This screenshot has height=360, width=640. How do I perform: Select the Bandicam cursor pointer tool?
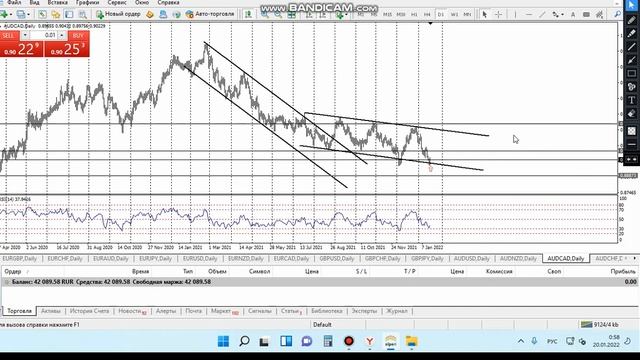click(631, 5)
